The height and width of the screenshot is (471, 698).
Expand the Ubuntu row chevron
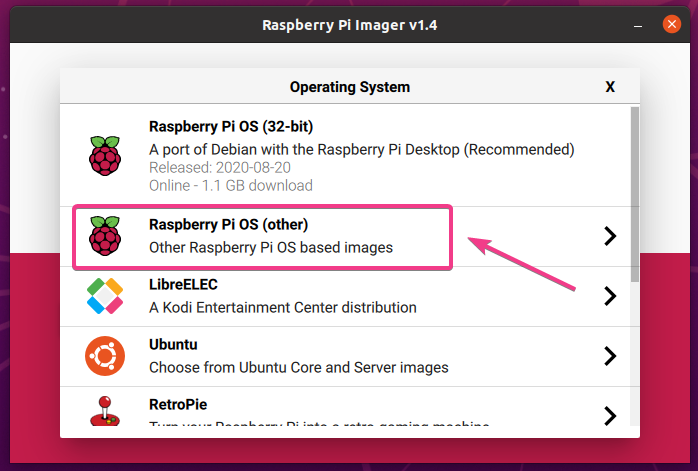point(610,356)
